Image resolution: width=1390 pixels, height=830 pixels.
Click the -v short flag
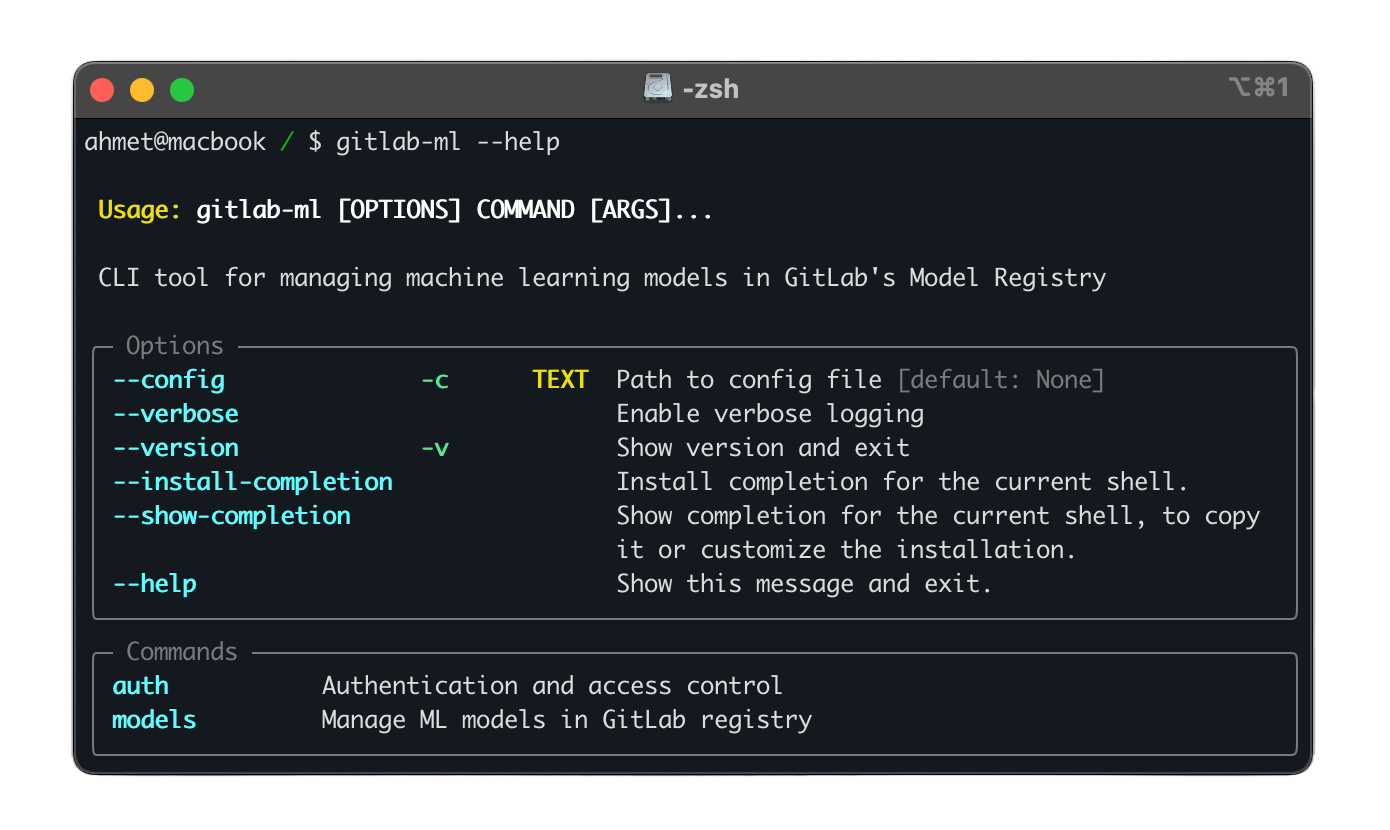point(434,448)
